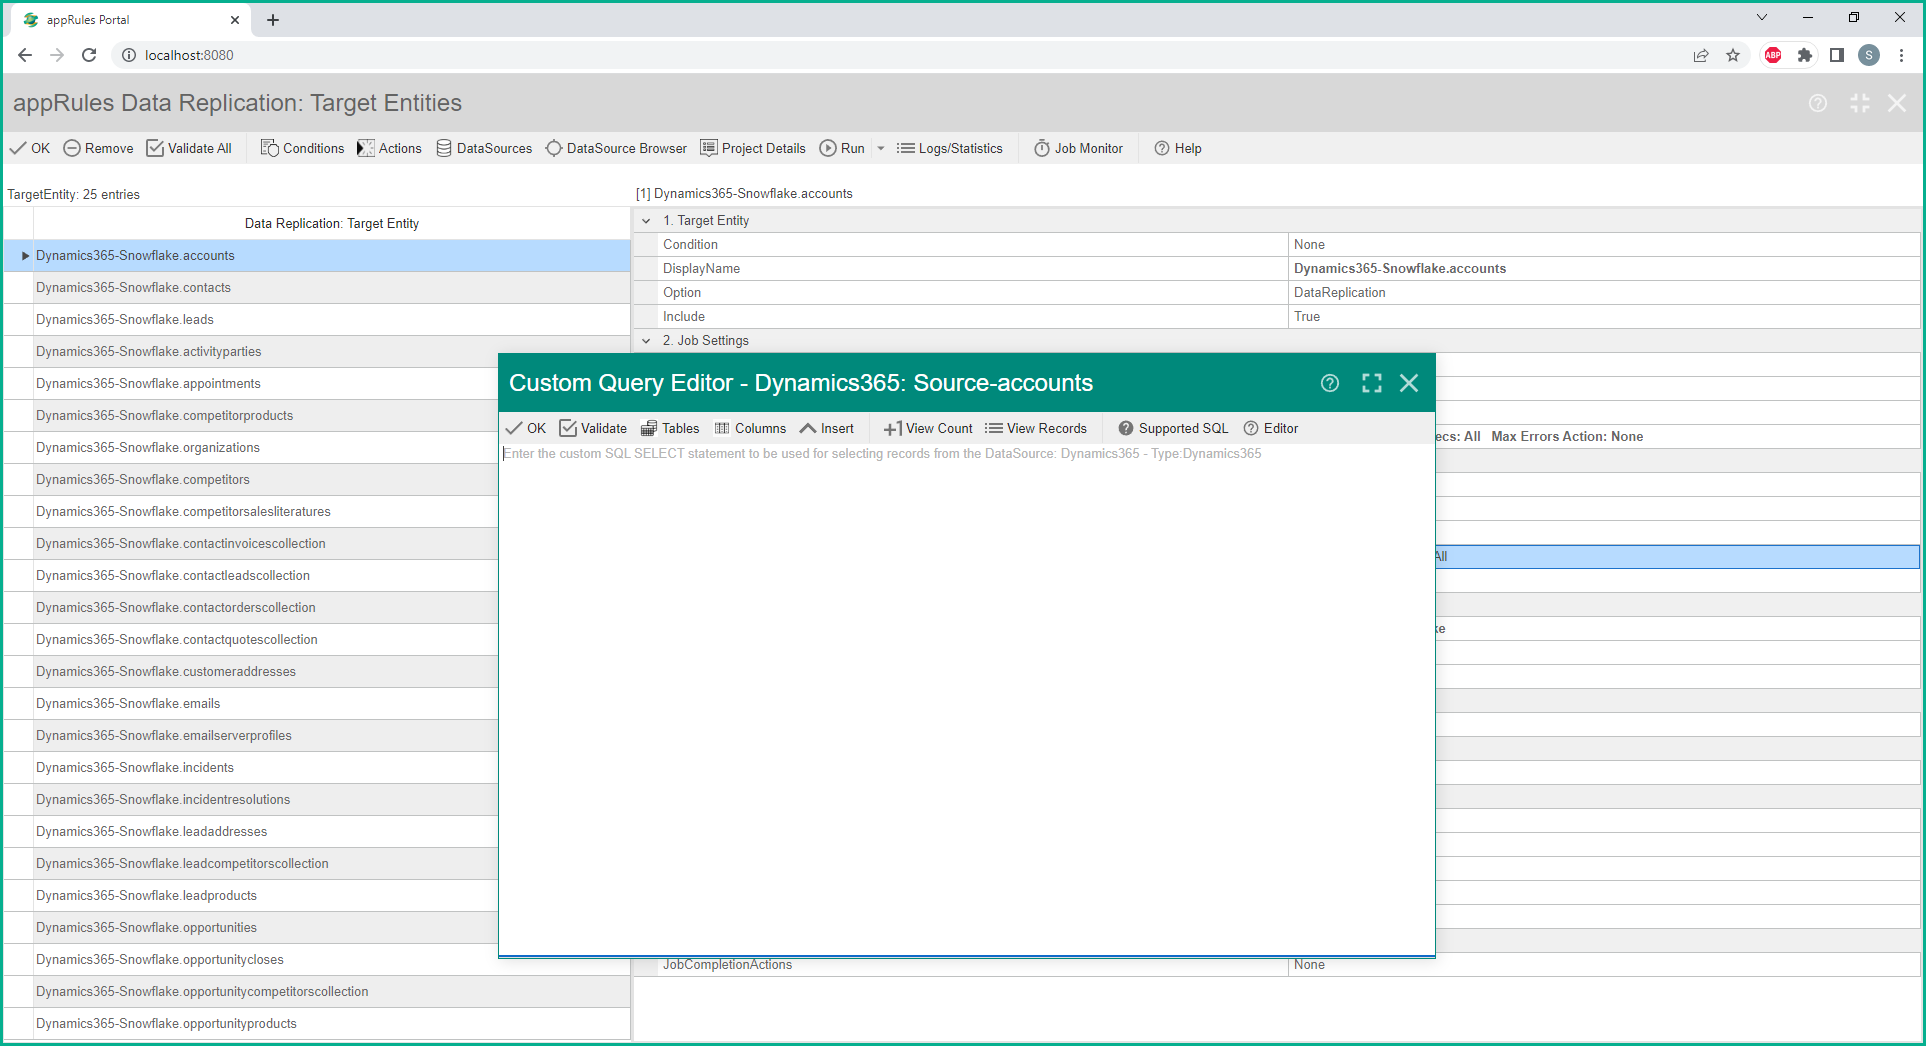Validate the custom SQL query
The width and height of the screenshot is (1926, 1046).
[x=593, y=428]
